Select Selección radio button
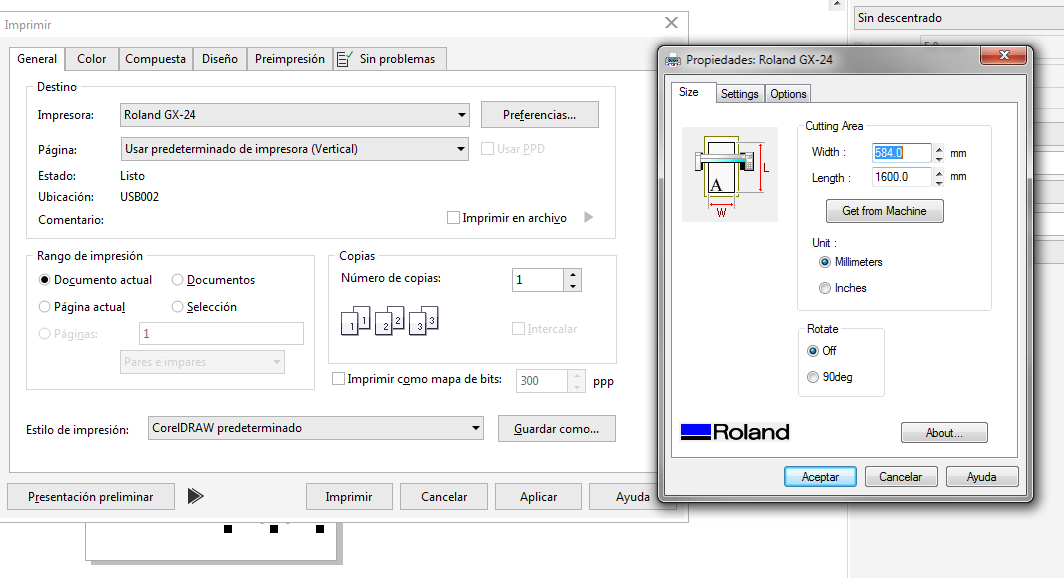This screenshot has height=578, width=1064. pyautogui.click(x=178, y=307)
